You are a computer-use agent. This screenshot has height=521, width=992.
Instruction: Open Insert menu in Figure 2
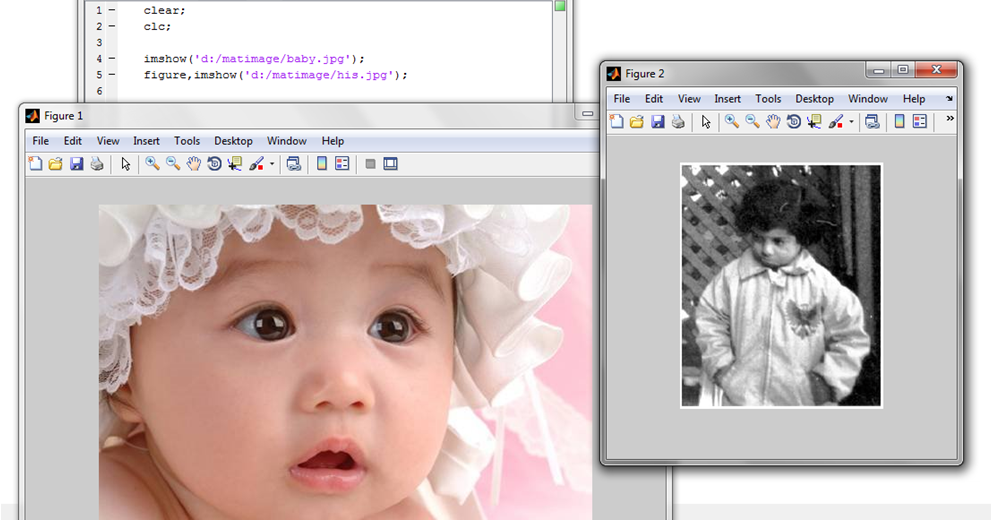click(x=728, y=99)
